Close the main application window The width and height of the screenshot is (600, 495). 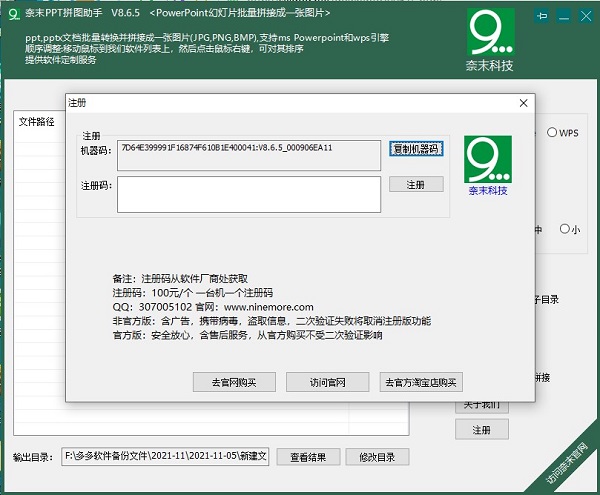click(585, 16)
